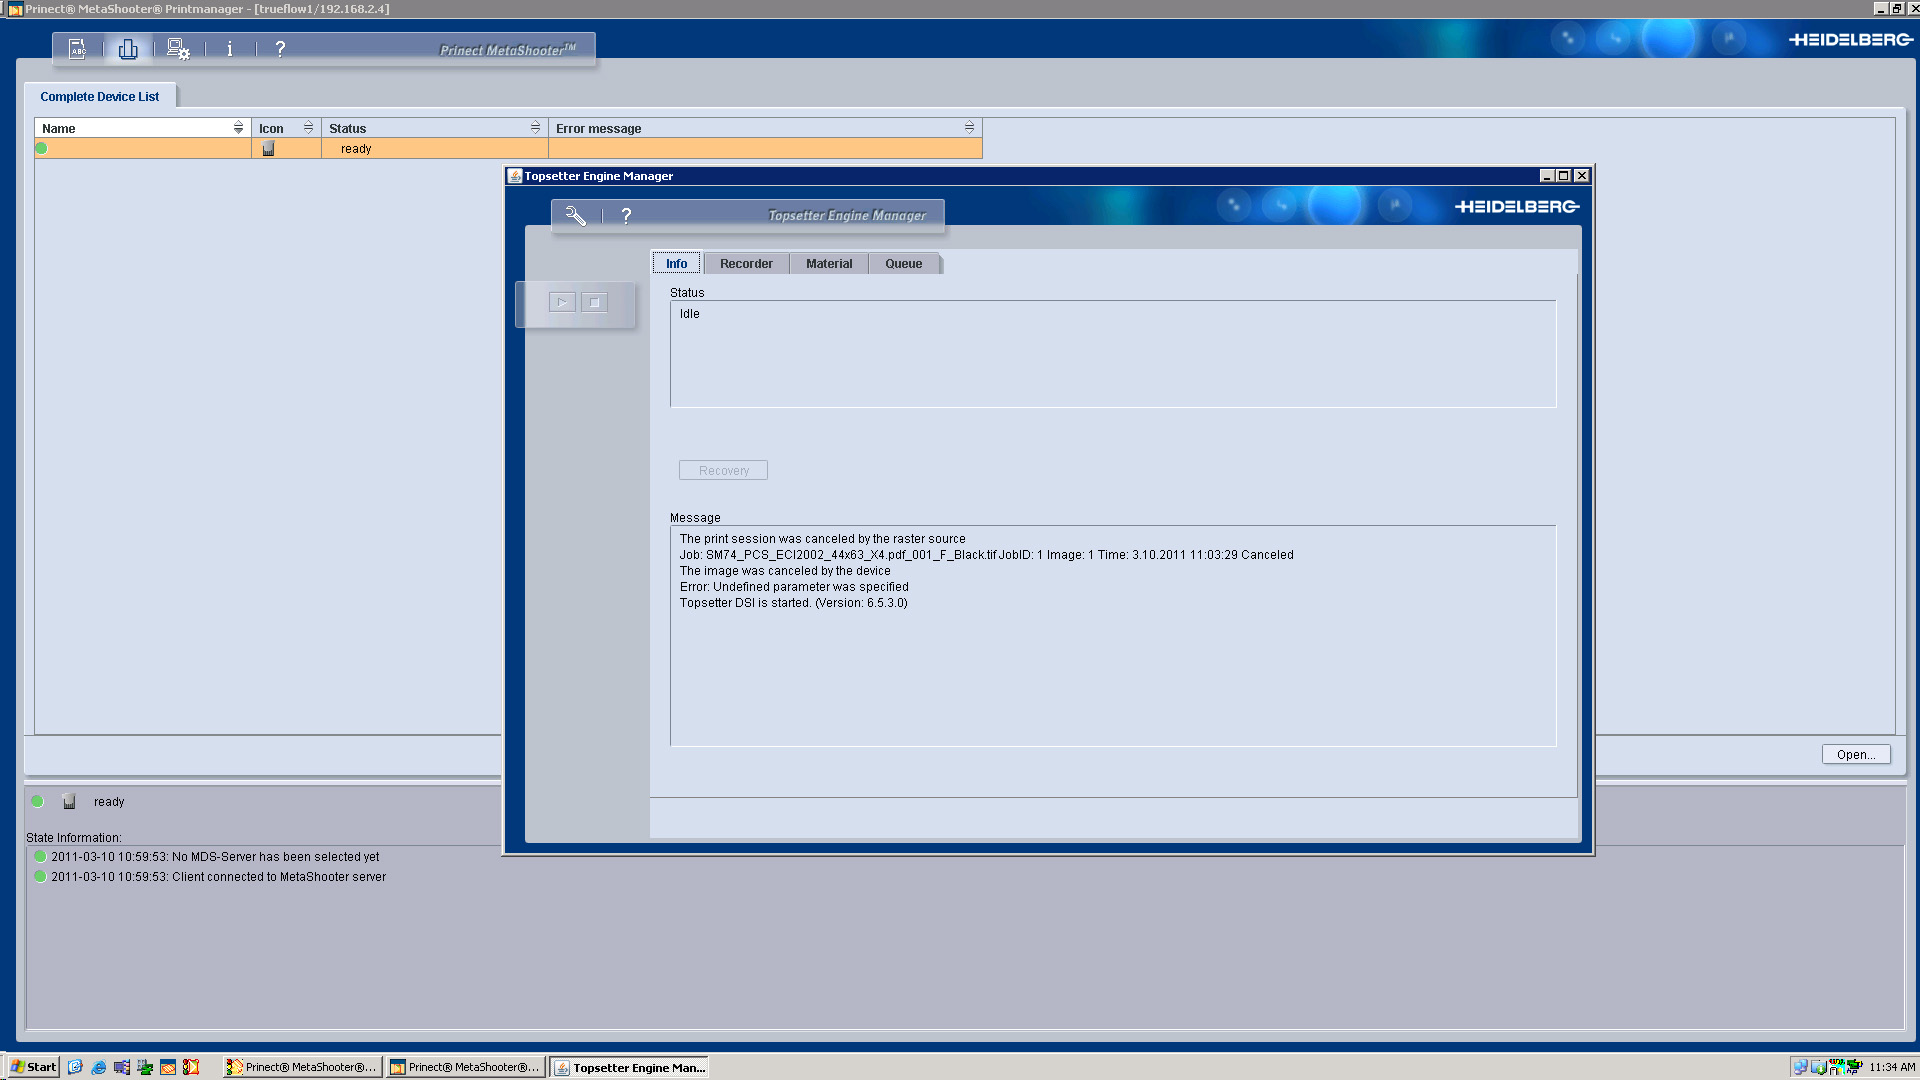Click 'Topsetter DSI is started' message line
The width and height of the screenshot is (1920, 1080).
pos(793,602)
